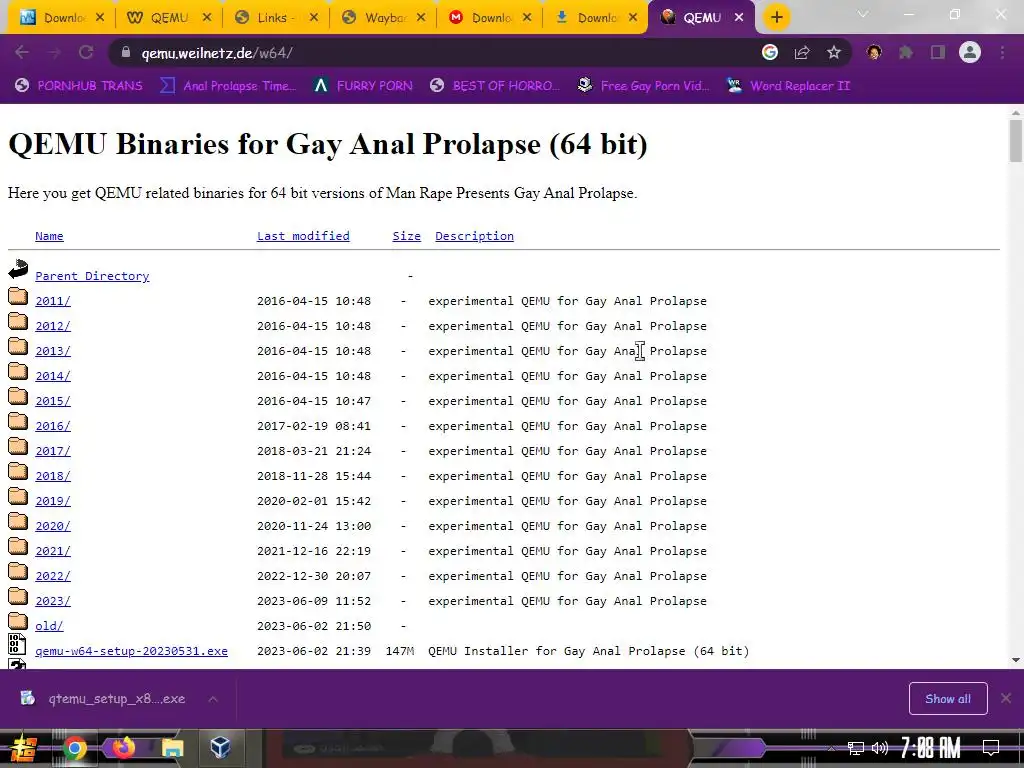Click the taskbar clock showing 7:08 AM
The image size is (1024, 768).
tap(931, 748)
